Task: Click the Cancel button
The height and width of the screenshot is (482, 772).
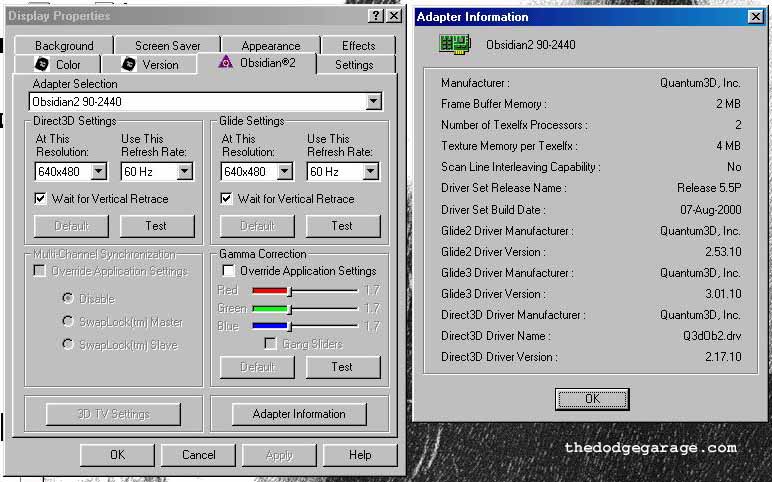Action: tap(198, 455)
